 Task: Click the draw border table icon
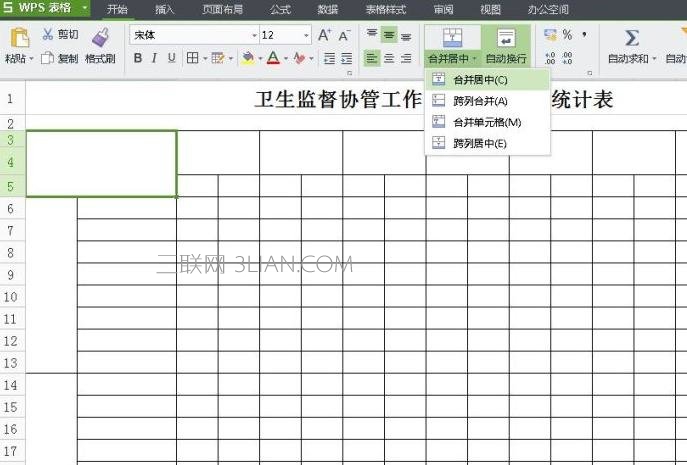point(218,58)
